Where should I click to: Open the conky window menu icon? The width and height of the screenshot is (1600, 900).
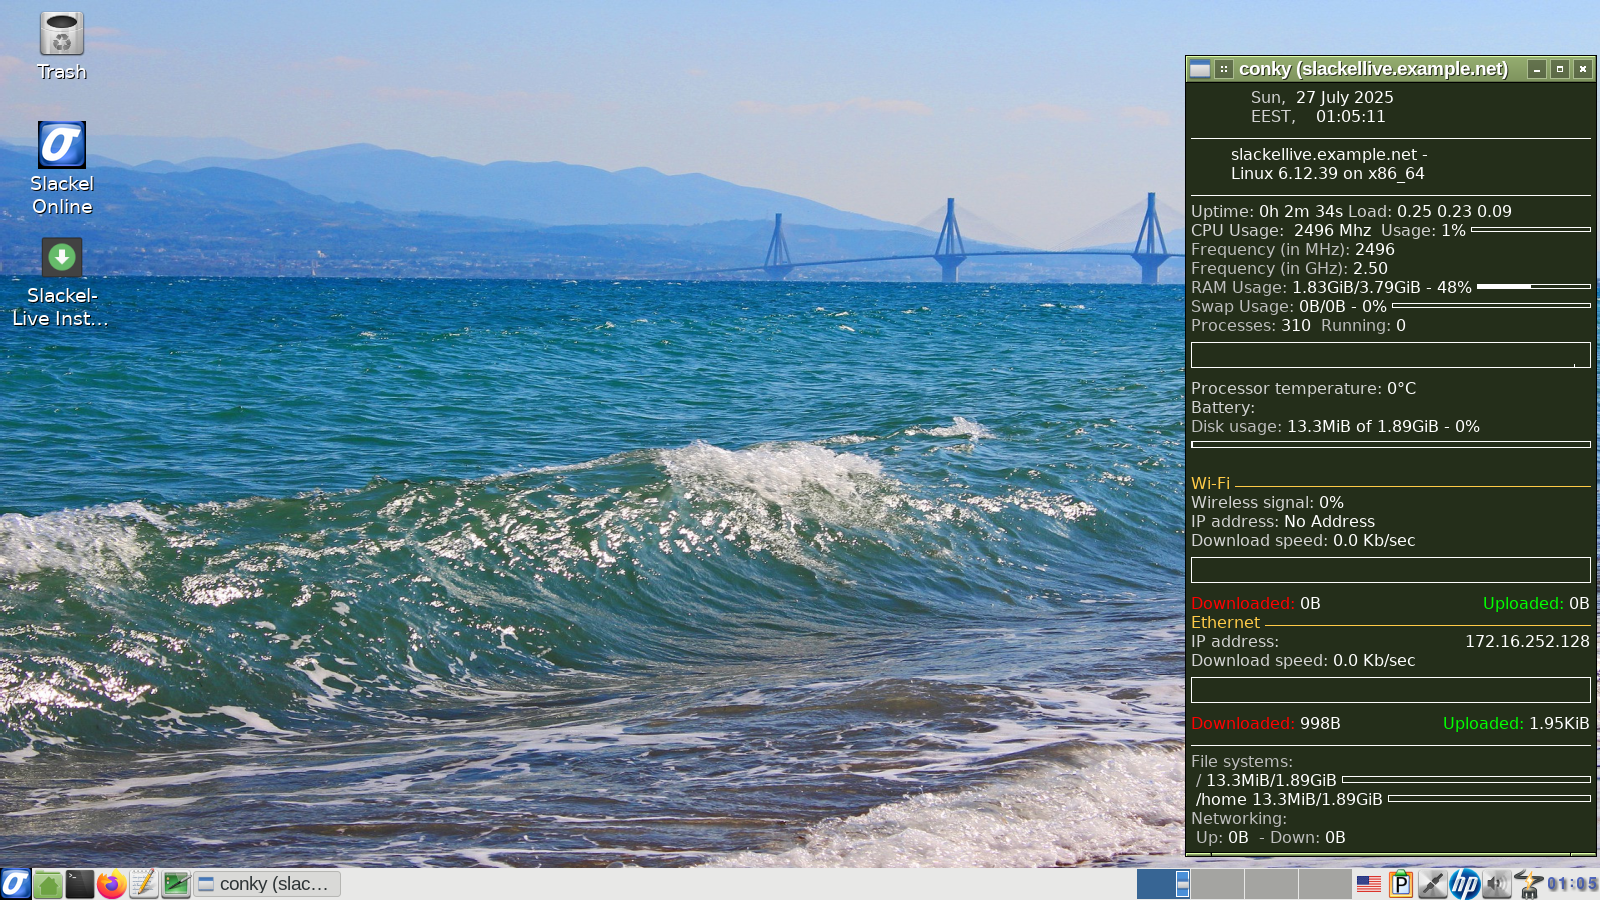click(1200, 69)
